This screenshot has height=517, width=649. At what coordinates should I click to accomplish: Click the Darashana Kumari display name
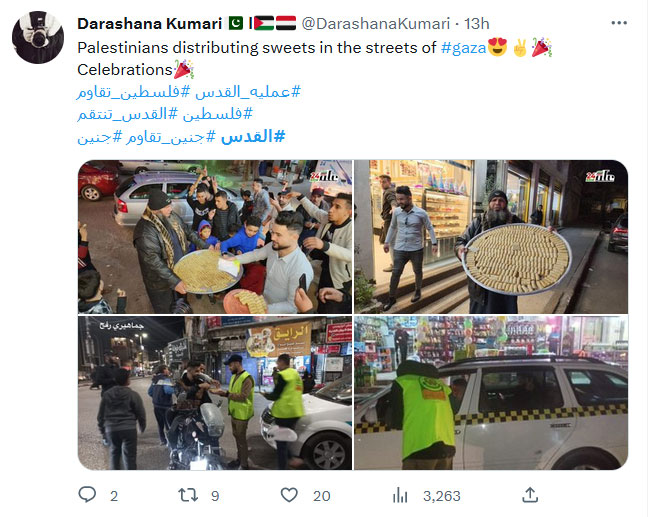[150, 24]
